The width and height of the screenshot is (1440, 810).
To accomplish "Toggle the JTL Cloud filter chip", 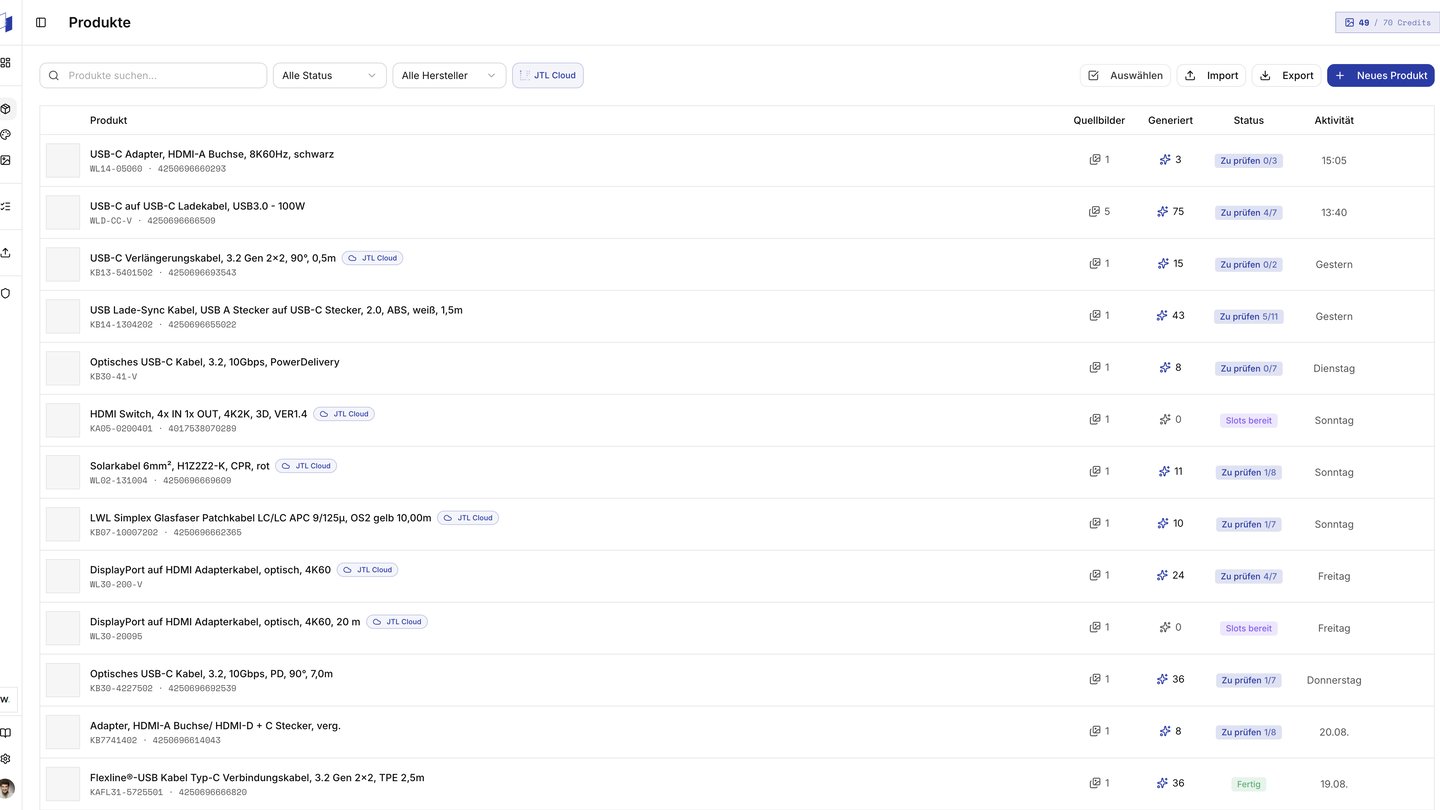I will coord(548,75).
